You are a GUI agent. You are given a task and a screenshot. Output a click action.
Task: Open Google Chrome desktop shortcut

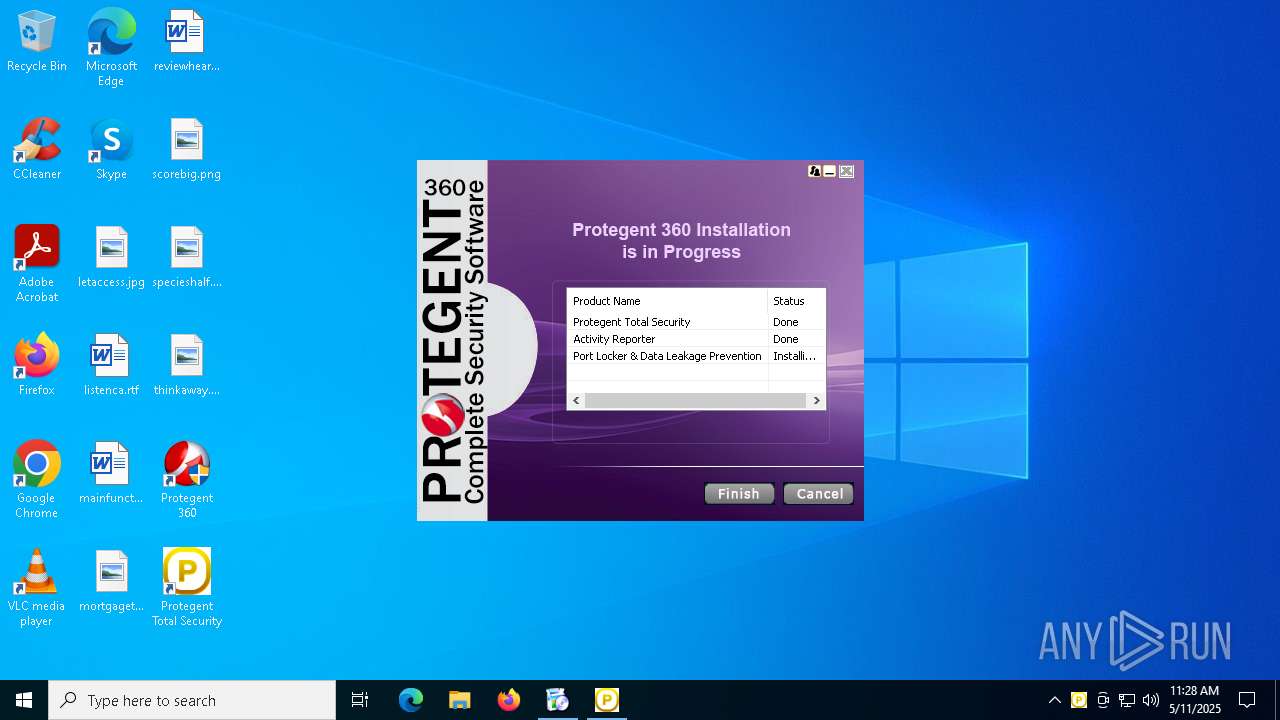coord(37,480)
